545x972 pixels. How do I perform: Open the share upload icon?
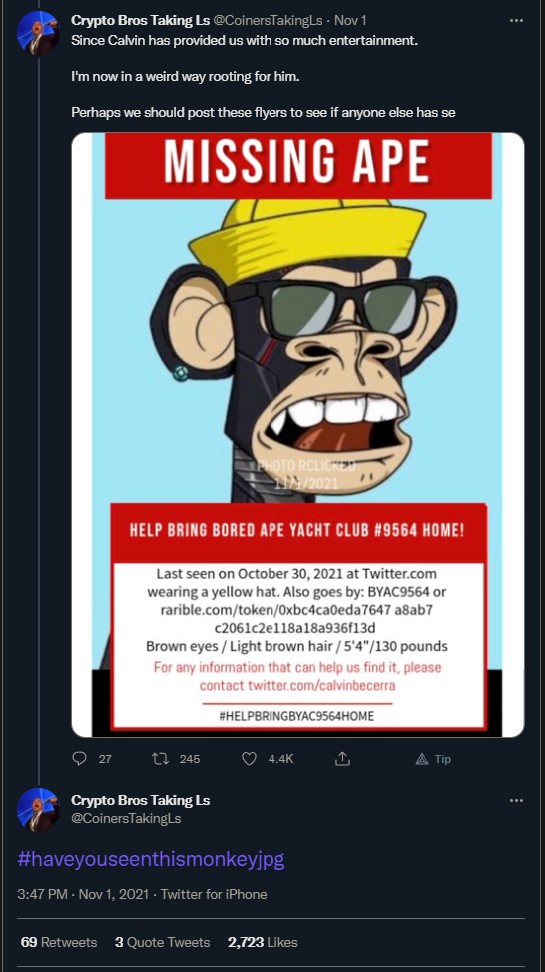[342, 759]
